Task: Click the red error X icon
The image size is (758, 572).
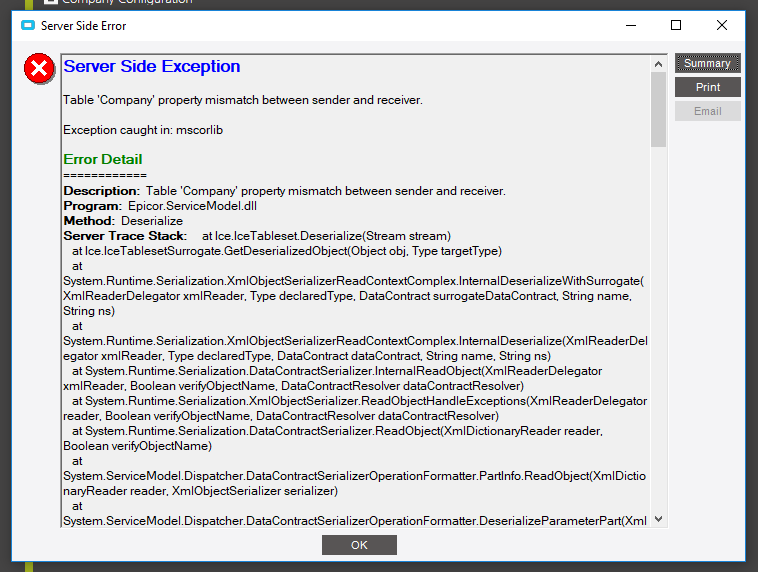Action: (39, 69)
